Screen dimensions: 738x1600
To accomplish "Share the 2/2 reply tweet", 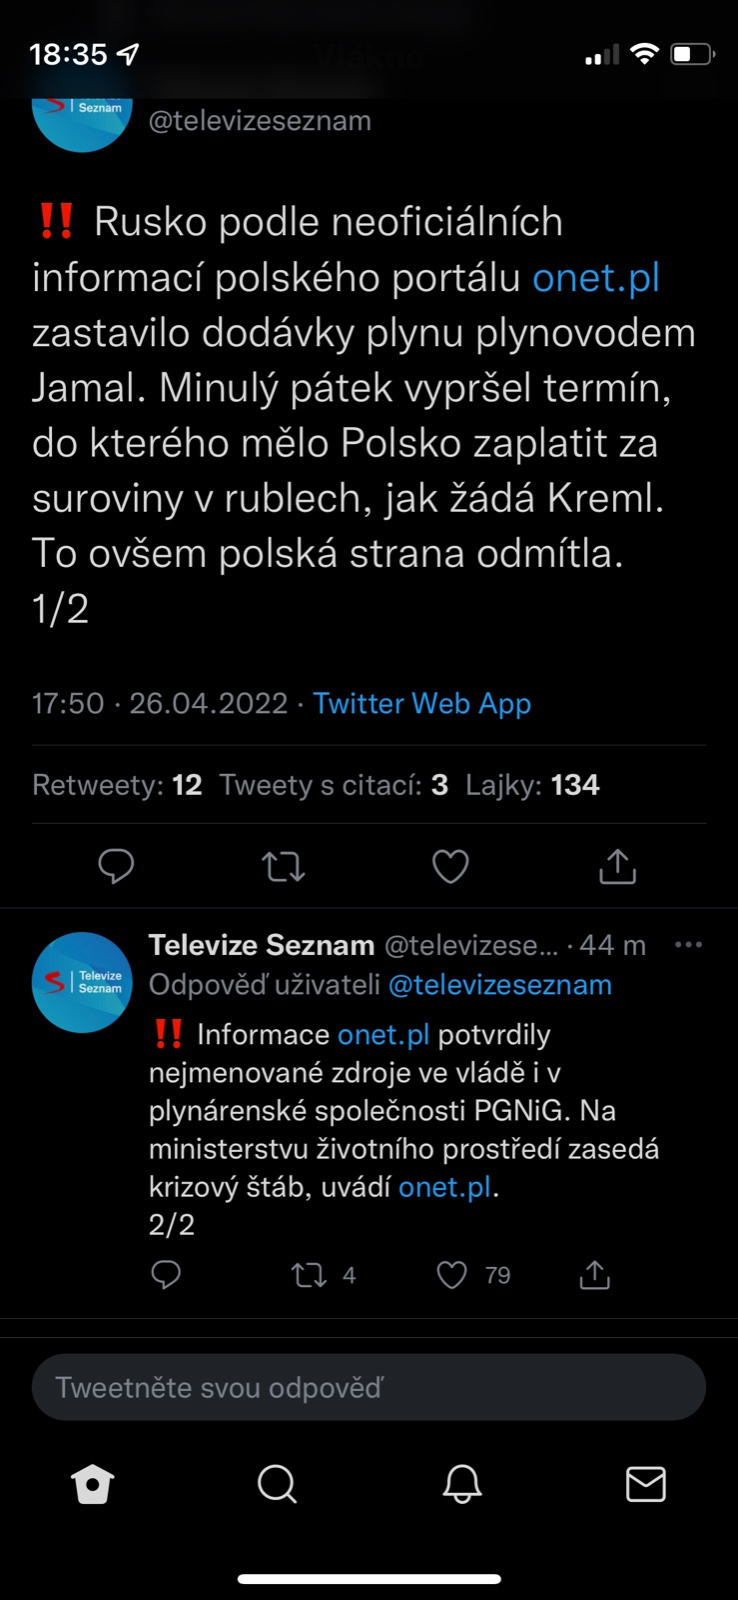I will click(x=595, y=1274).
